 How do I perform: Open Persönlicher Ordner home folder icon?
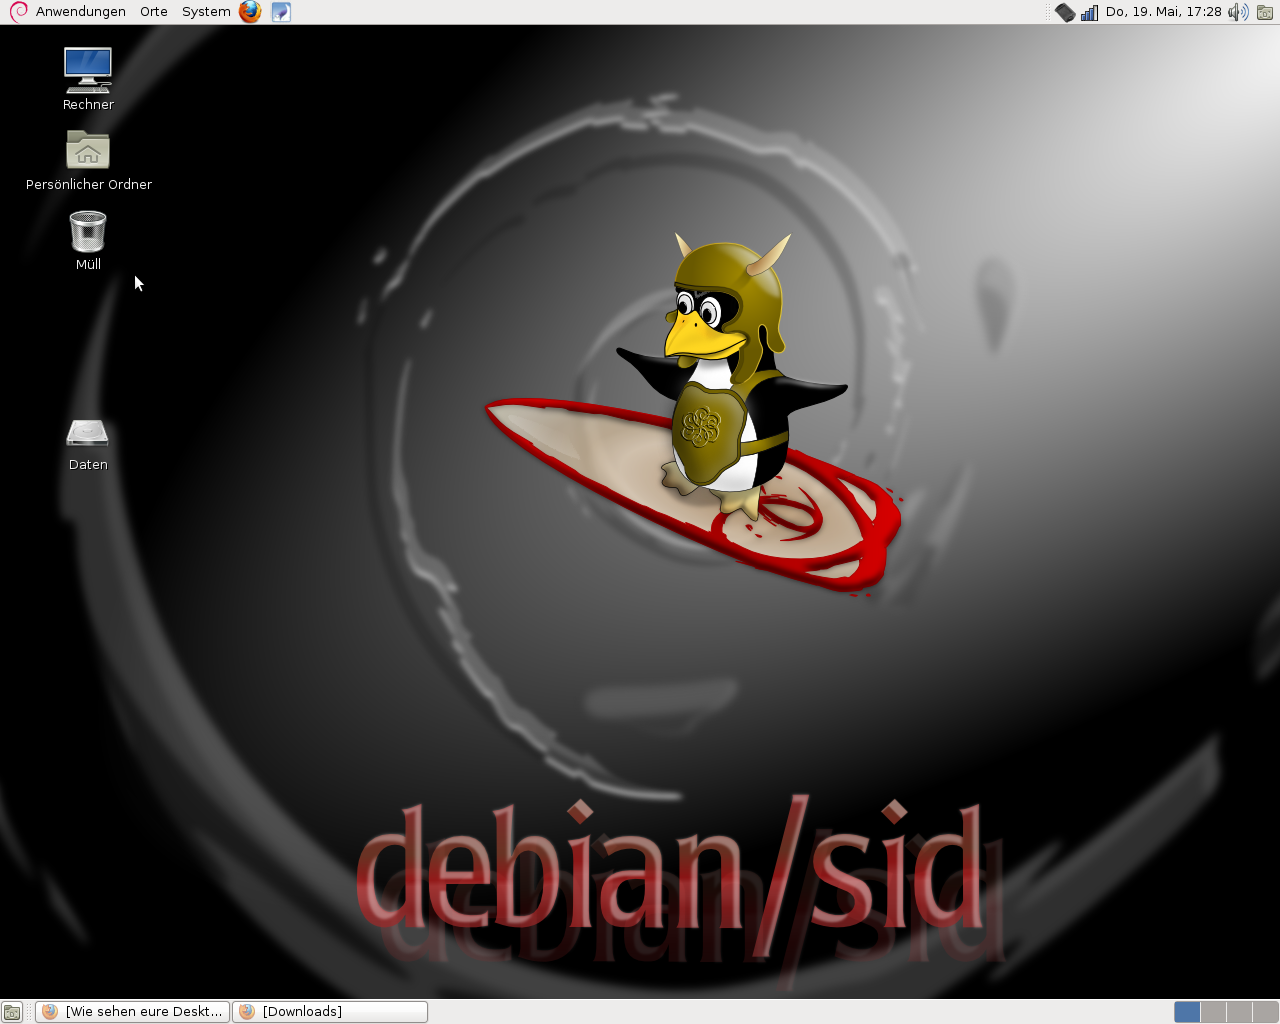click(88, 151)
